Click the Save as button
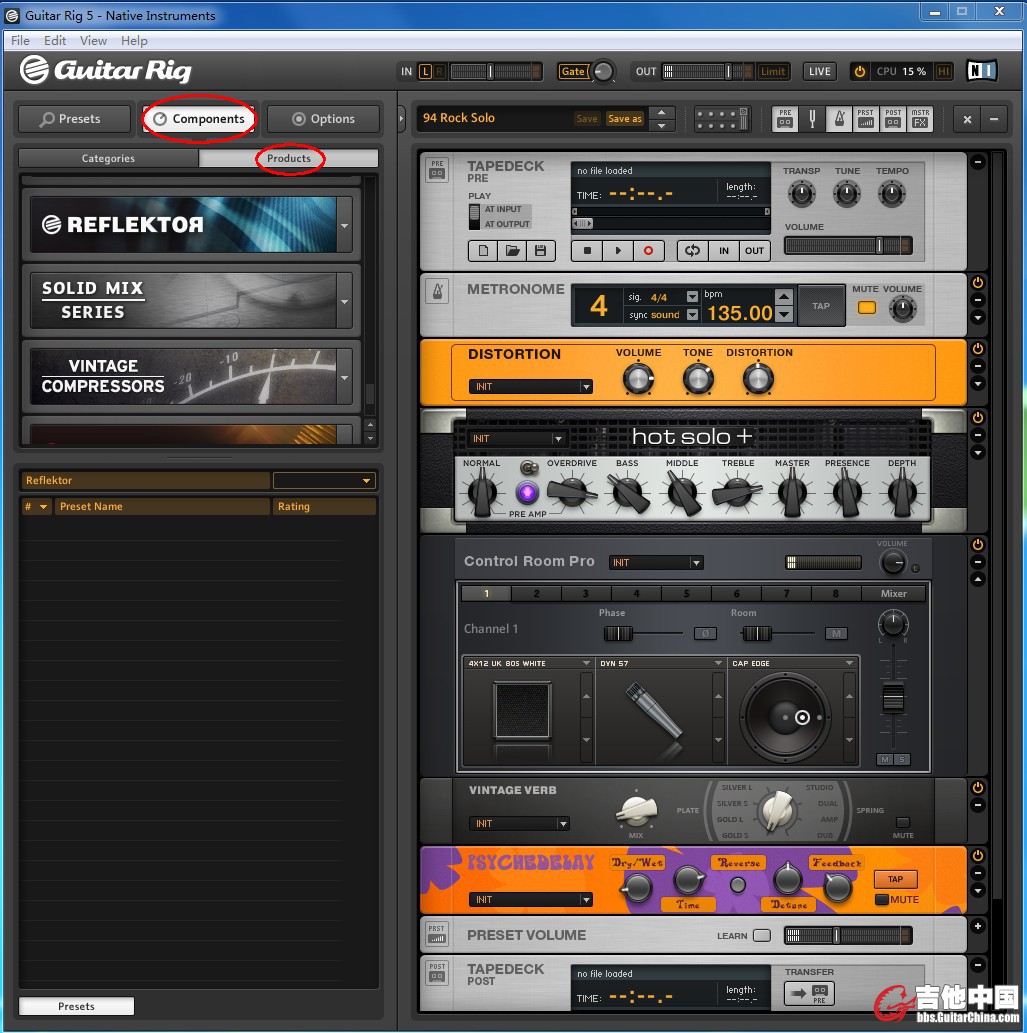 625,119
